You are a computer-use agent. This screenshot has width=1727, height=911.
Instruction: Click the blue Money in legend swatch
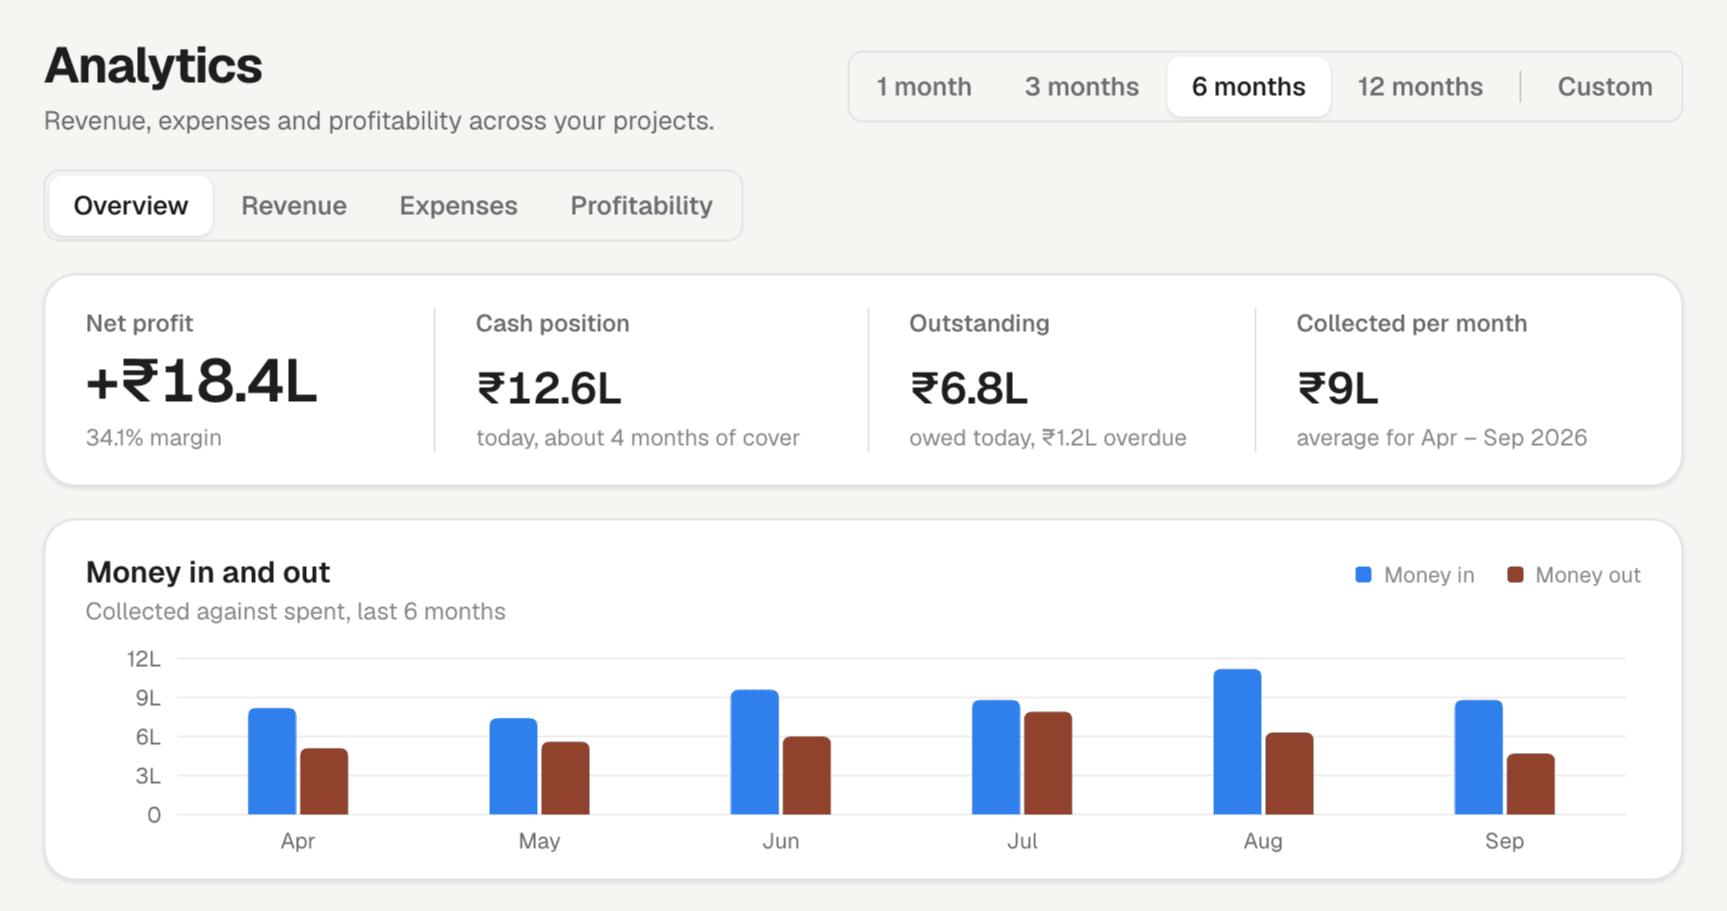(x=1363, y=575)
